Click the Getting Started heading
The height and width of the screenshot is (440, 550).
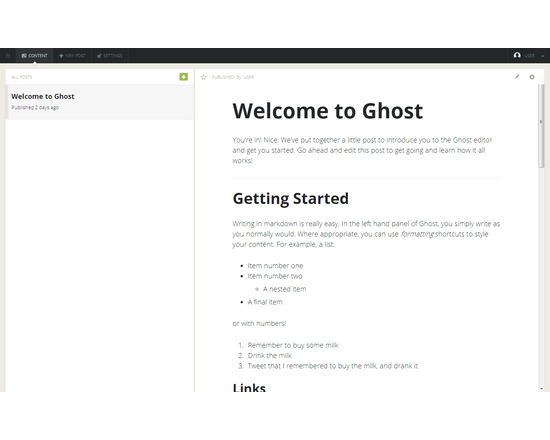tap(290, 199)
